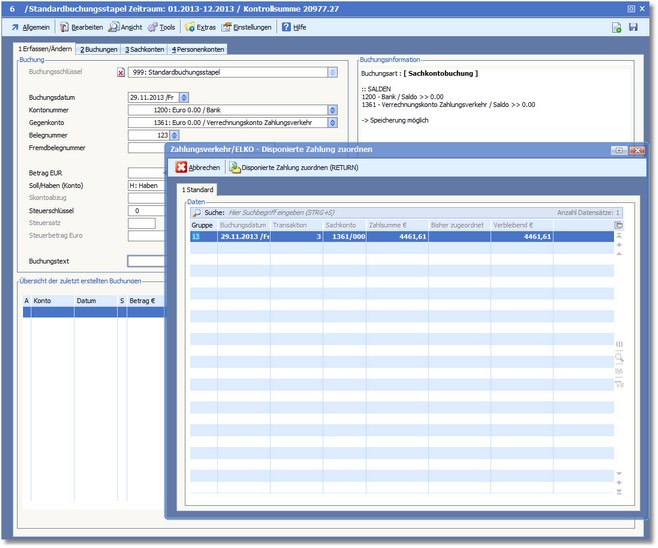658x548 pixels.
Task: Open the Ansicht menu
Action: coord(131,27)
